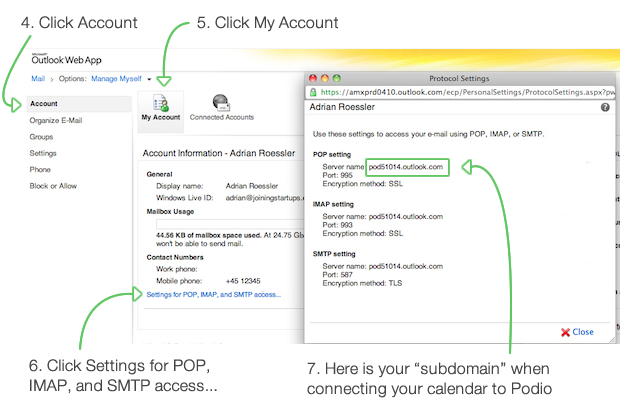
Task: Click the Protocol Settings window title
Action: coord(459,78)
